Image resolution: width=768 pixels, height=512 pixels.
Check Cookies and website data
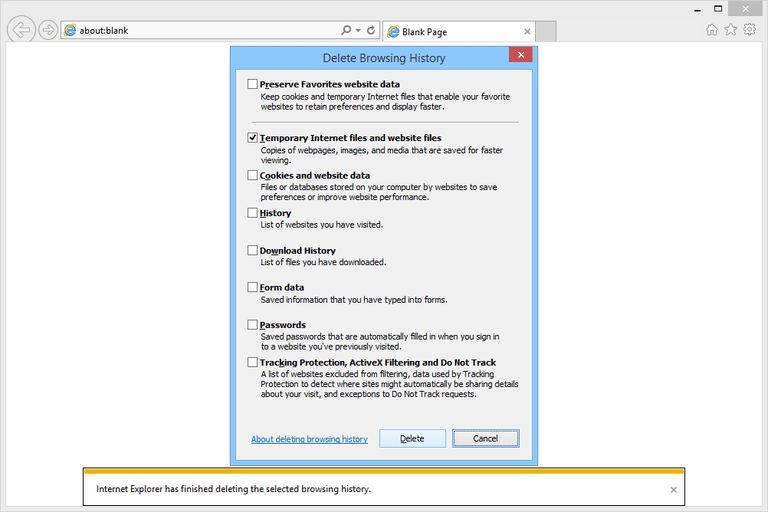[252, 175]
